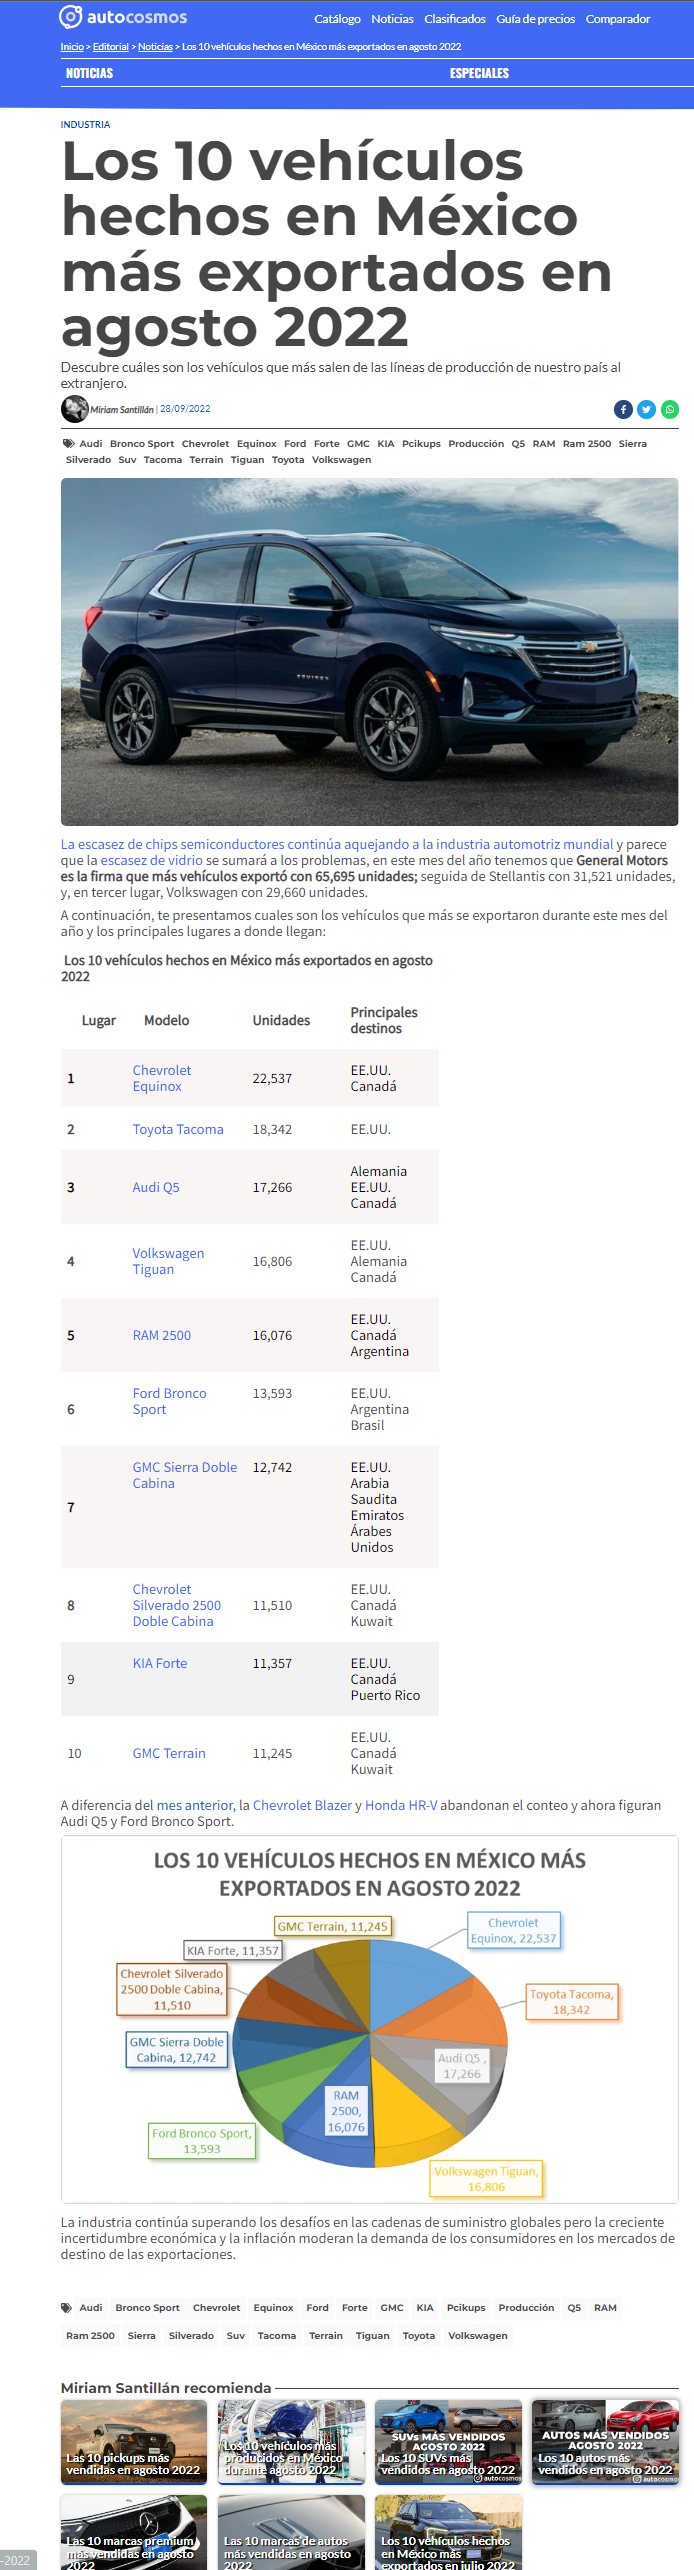The height and width of the screenshot is (2570, 694).
Task: Go to the Editorial breadcrumb link
Action: (111, 47)
